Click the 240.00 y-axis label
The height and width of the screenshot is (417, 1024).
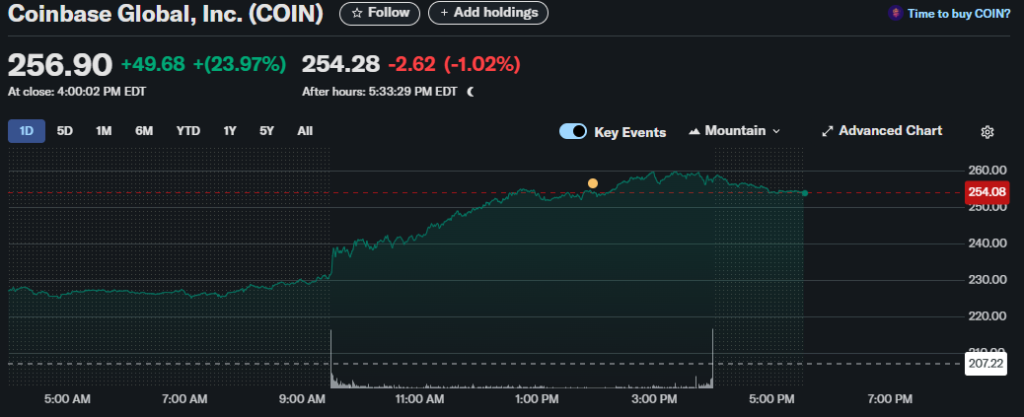click(987, 243)
